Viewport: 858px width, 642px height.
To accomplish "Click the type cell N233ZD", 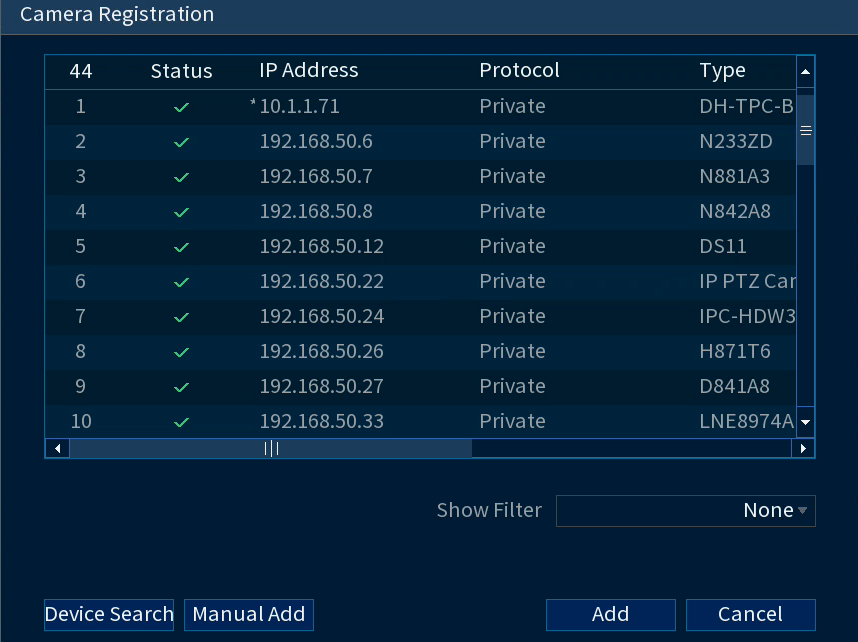I will pos(736,141).
